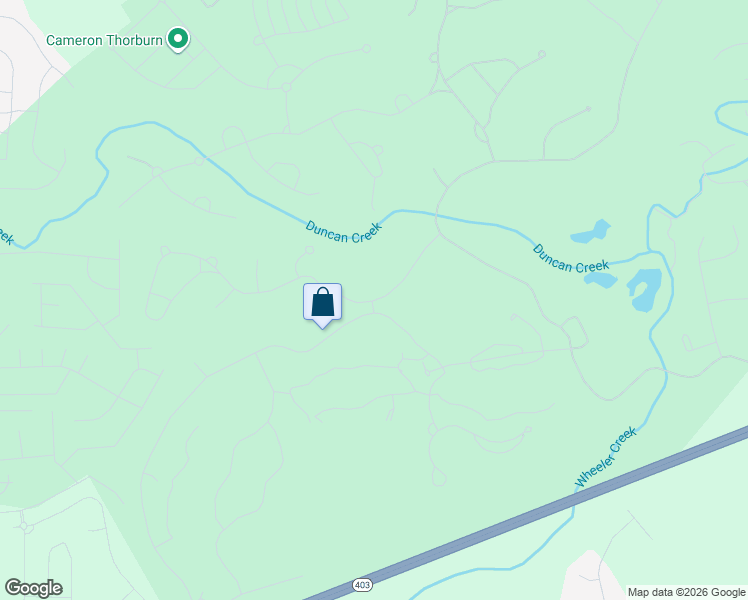Select the shopping bag map marker

322,305
